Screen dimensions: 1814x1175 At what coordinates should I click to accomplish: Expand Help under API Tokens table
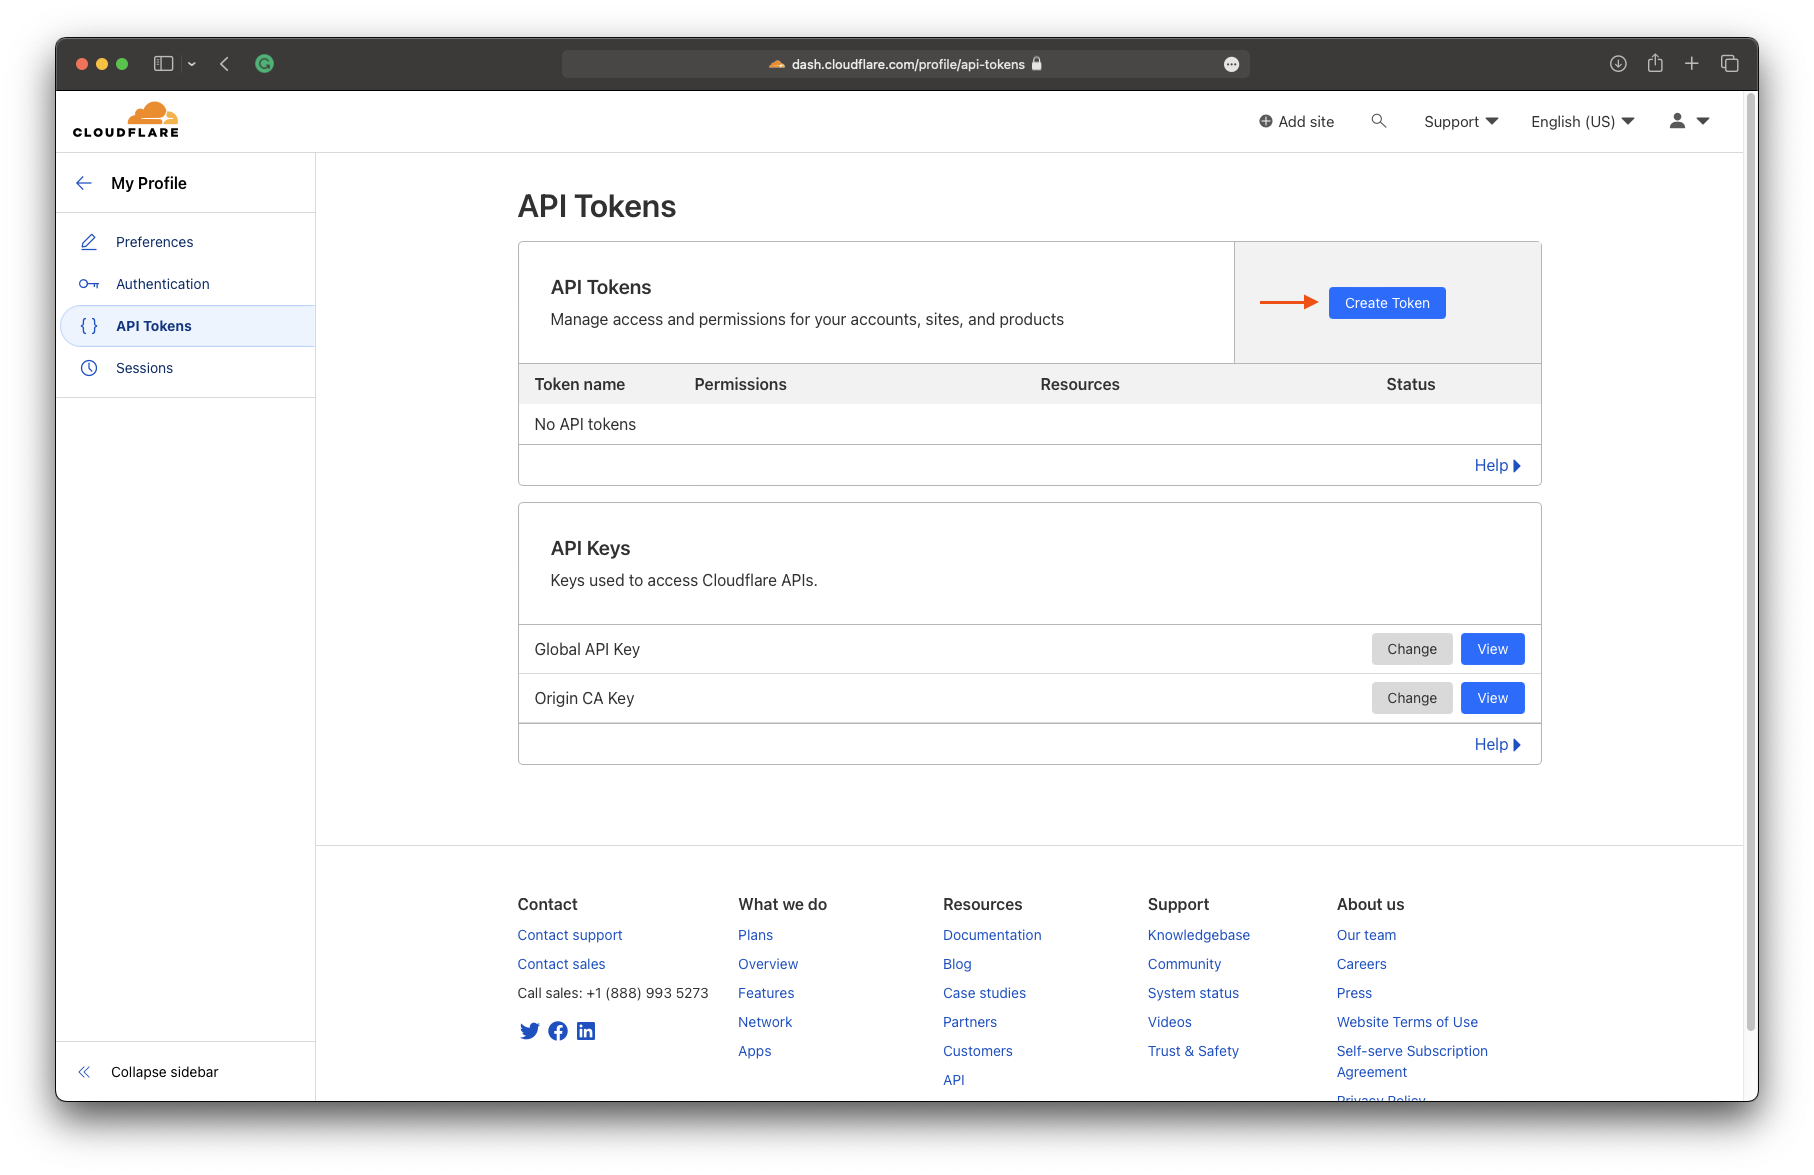coord(1496,465)
